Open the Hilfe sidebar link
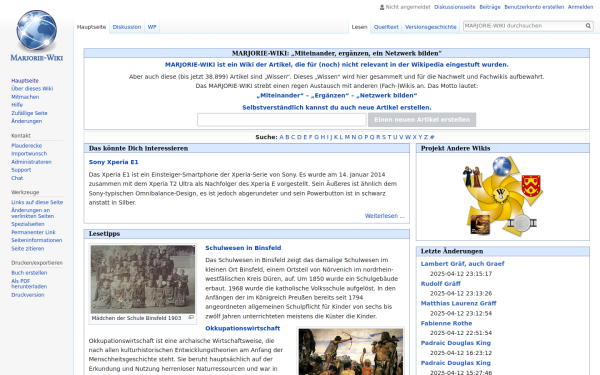600x375 pixels. [17, 104]
